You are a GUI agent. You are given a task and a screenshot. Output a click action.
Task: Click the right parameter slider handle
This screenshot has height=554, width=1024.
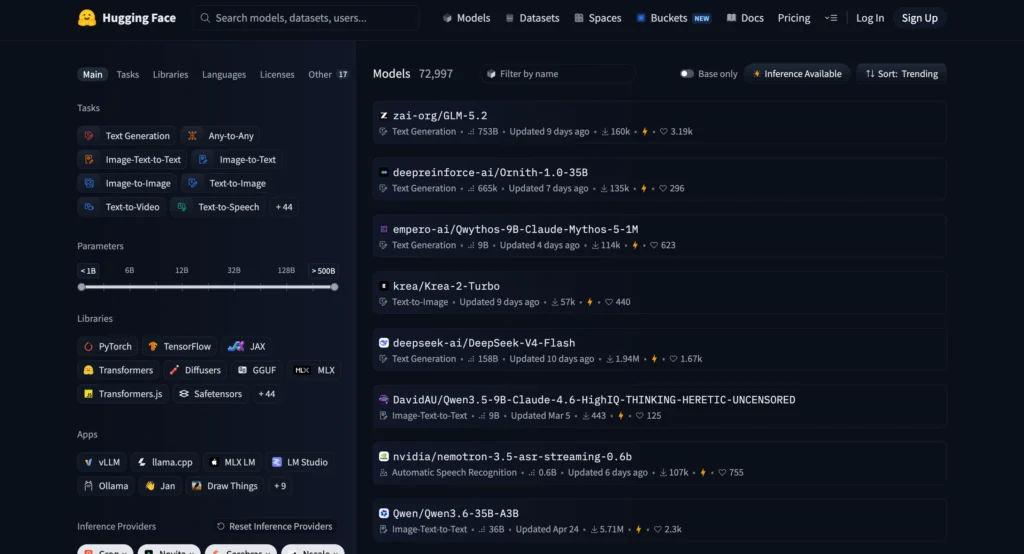tap(334, 287)
